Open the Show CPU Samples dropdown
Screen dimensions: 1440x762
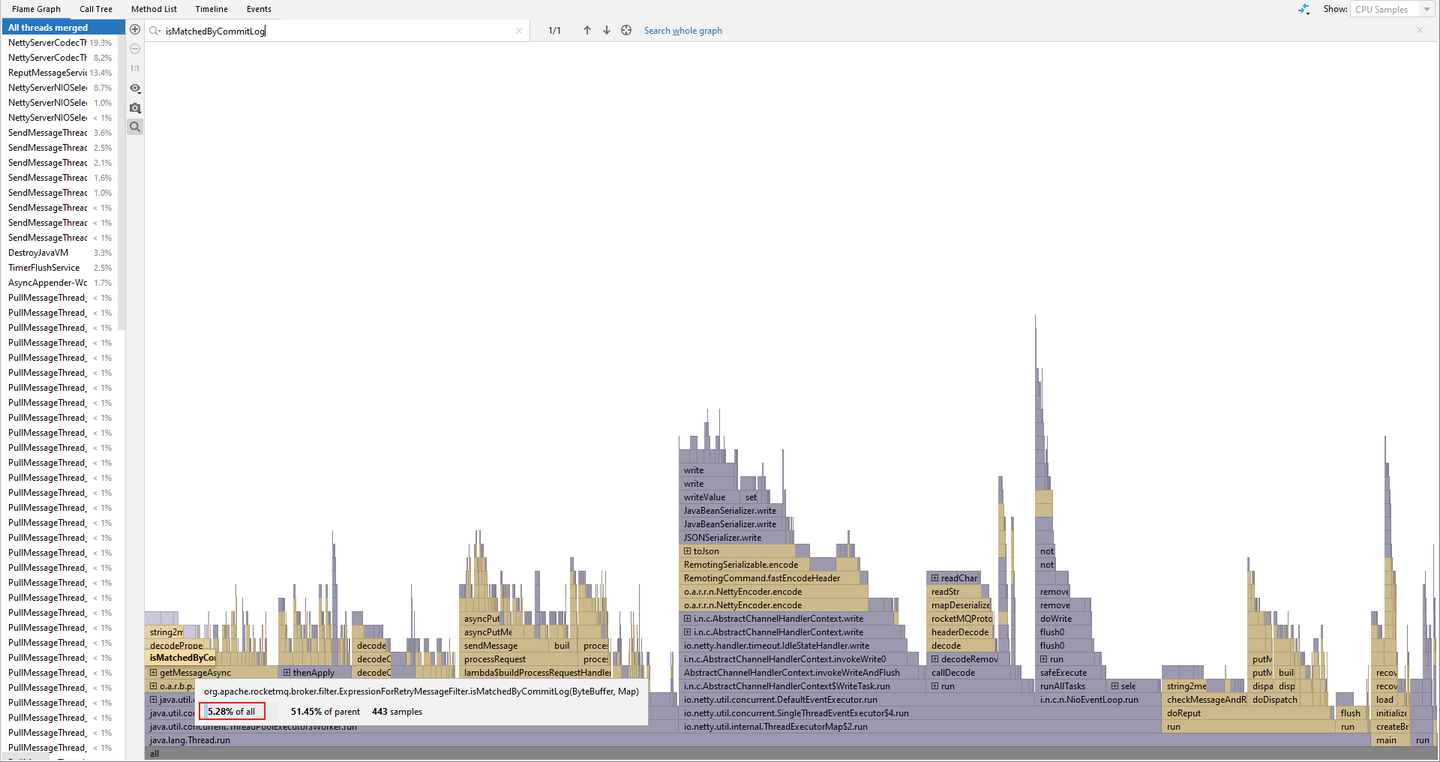[1390, 9]
